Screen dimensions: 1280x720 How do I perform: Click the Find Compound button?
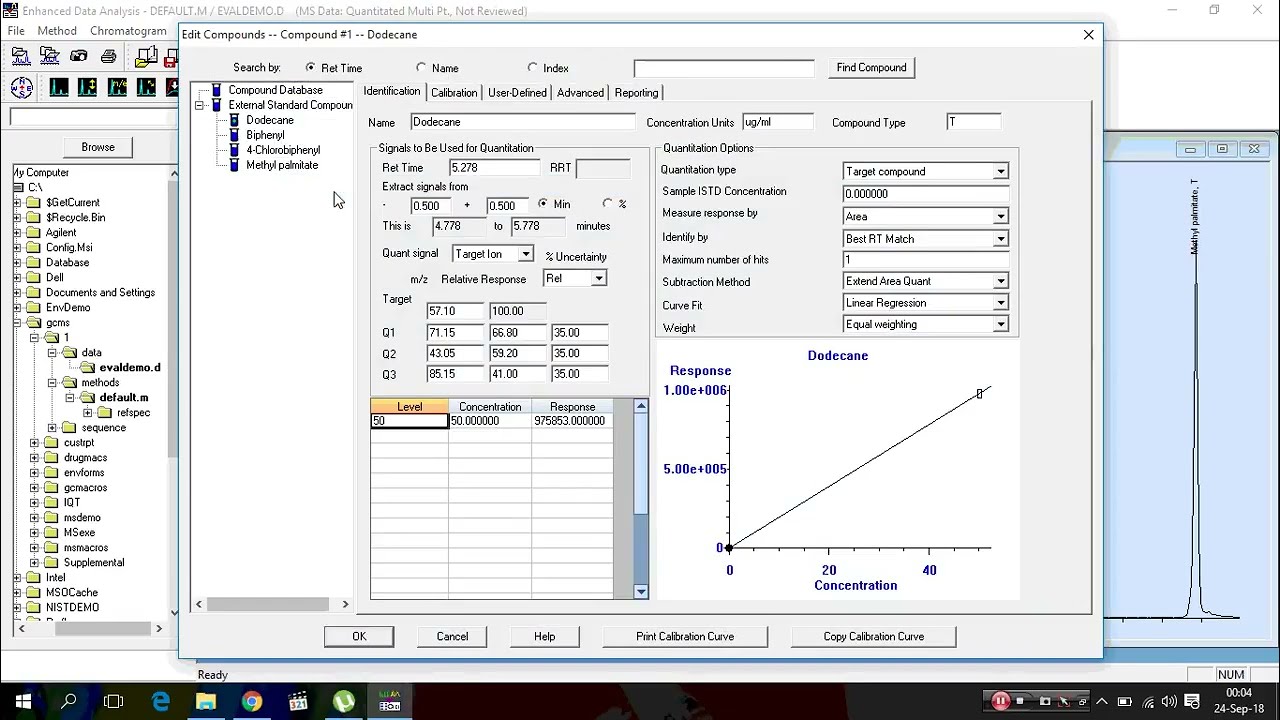pos(872,68)
